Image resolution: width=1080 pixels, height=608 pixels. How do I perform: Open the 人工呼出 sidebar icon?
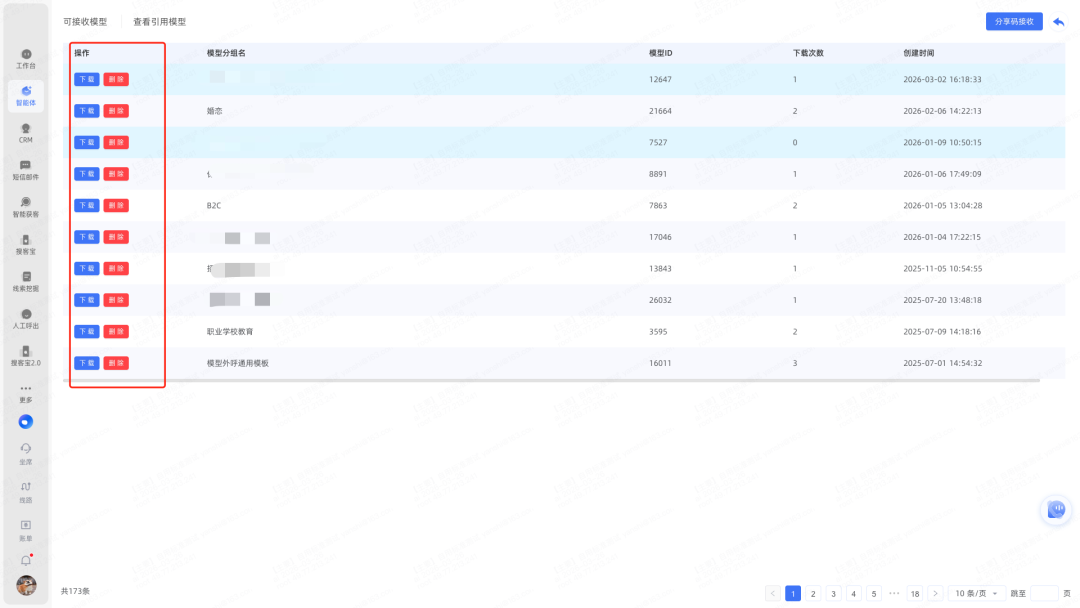[26, 319]
